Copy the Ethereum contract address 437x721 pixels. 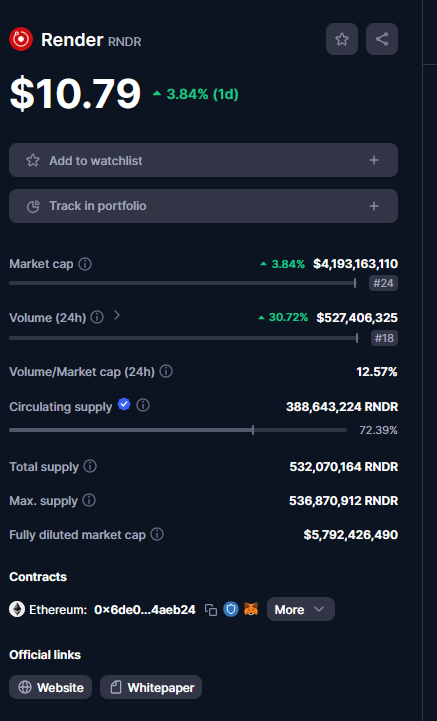pyautogui.click(x=211, y=610)
